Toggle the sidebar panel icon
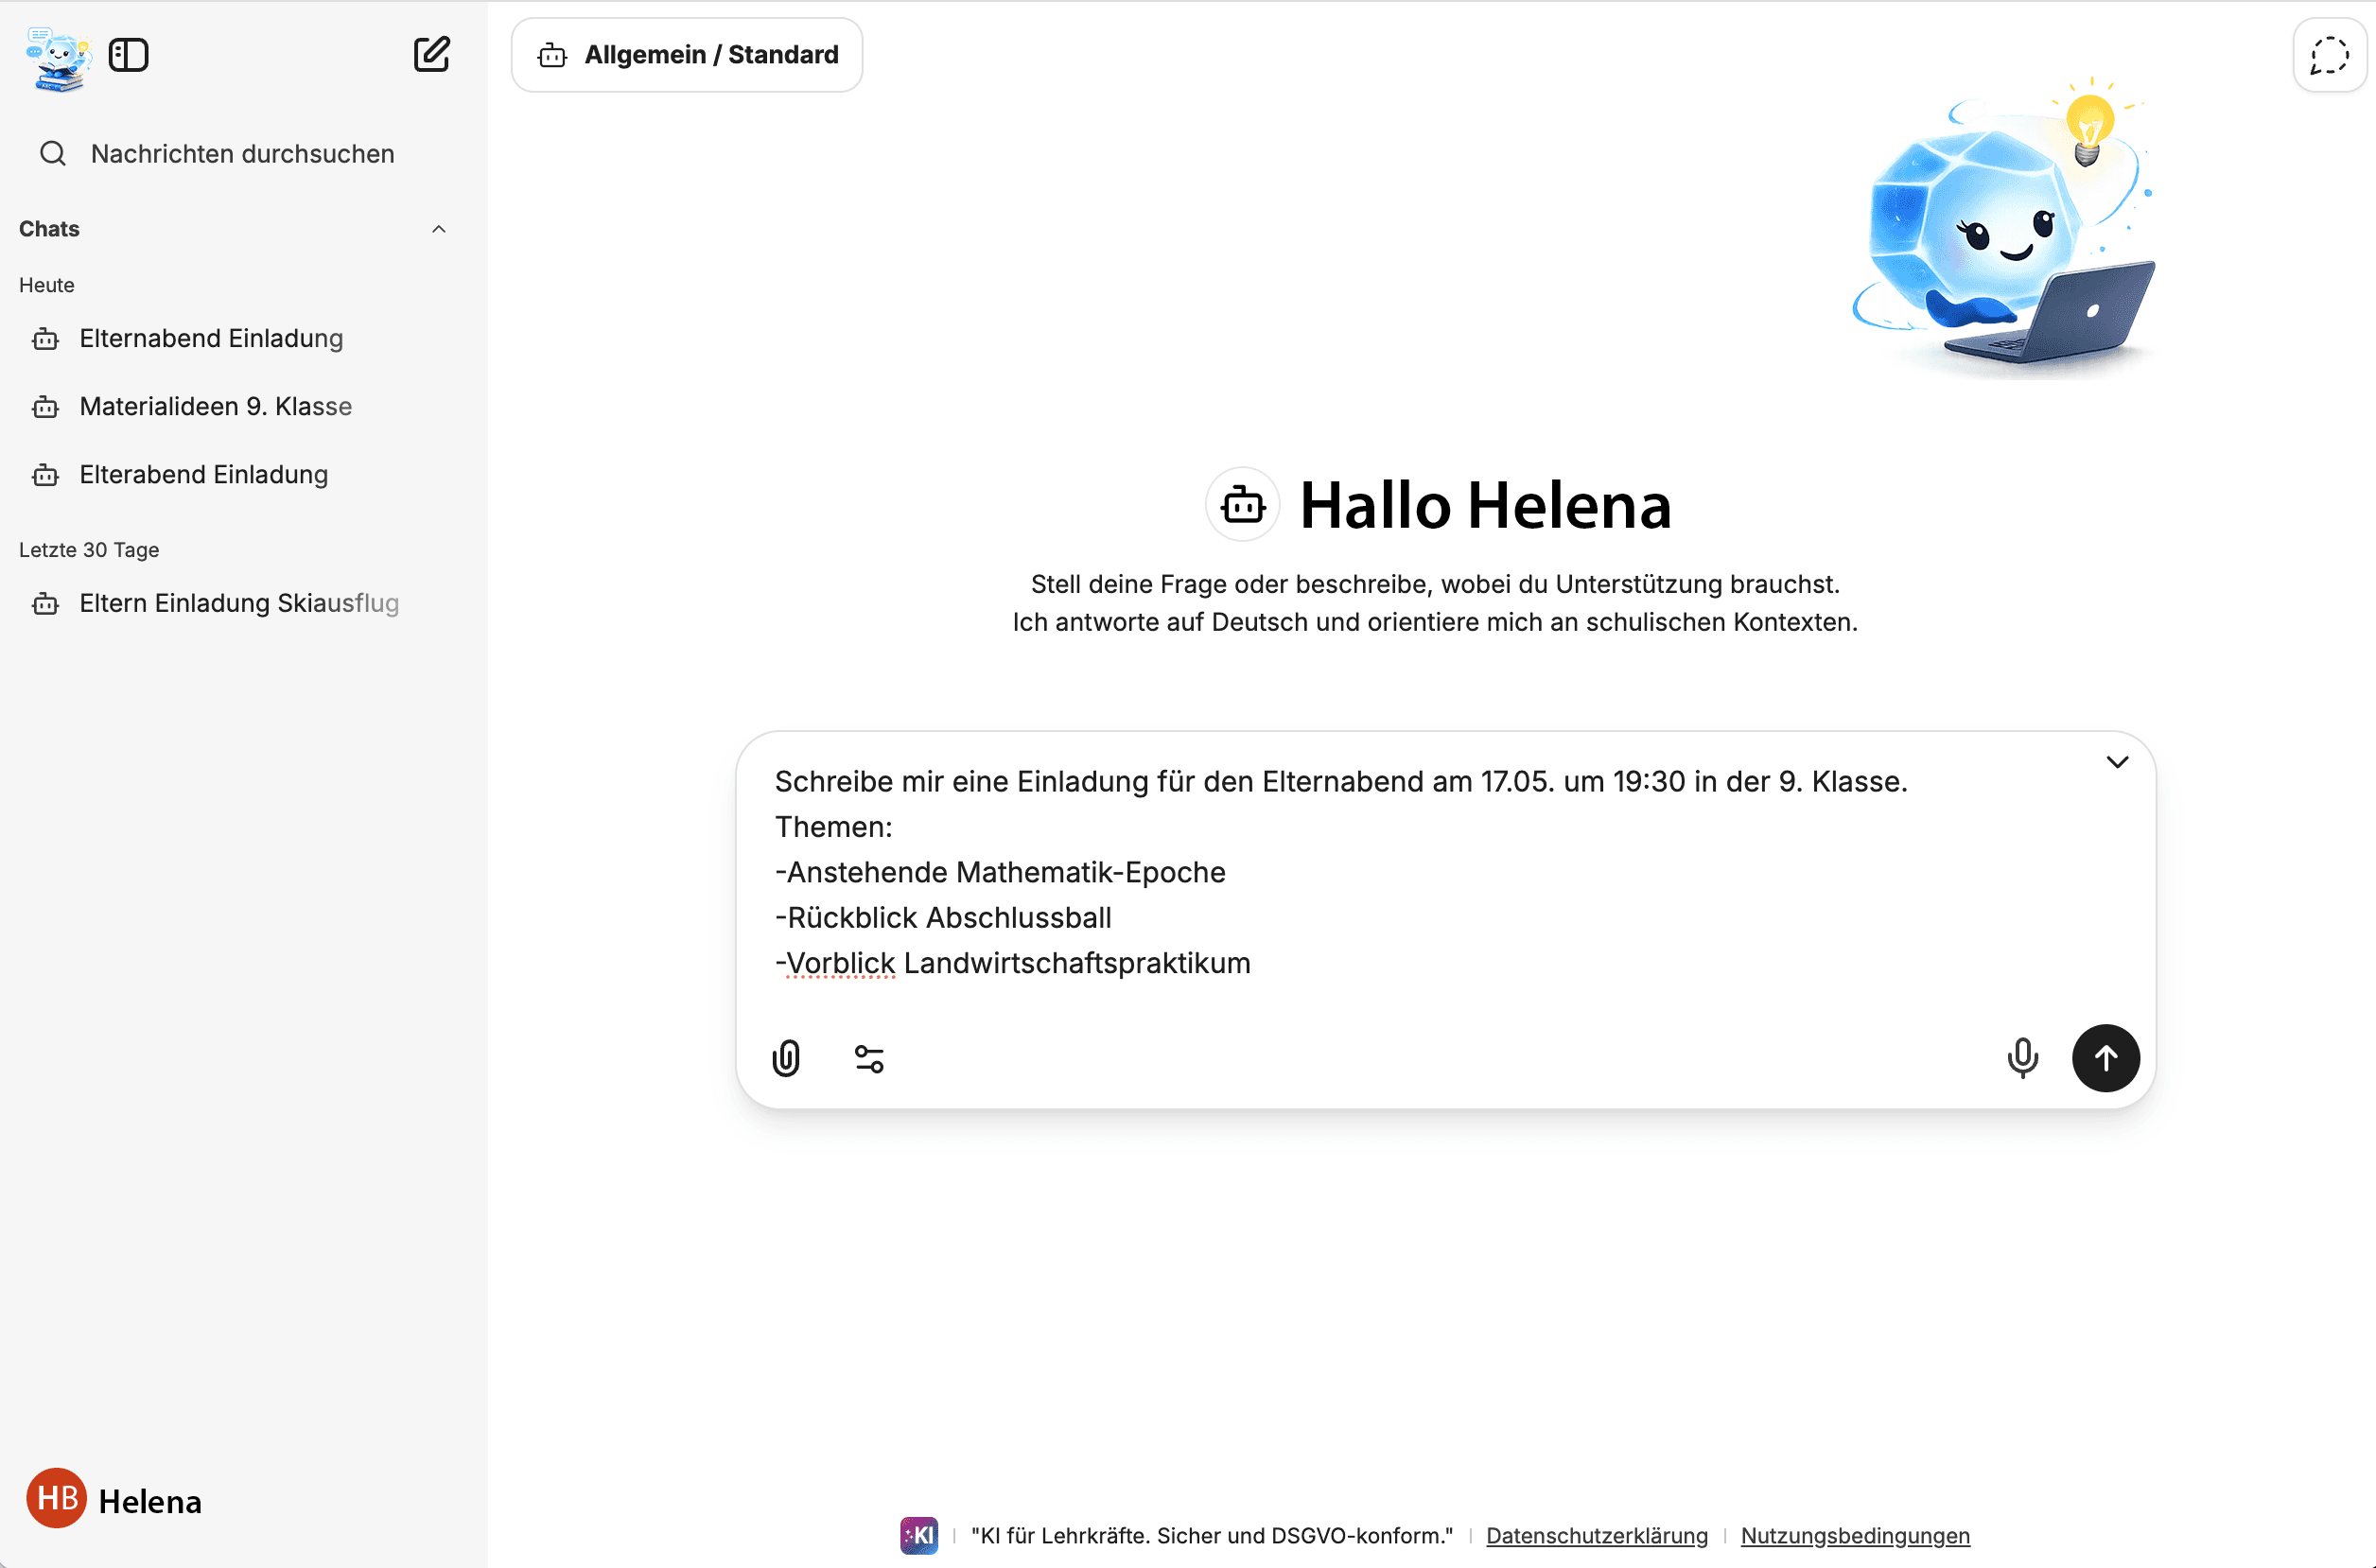 [x=128, y=54]
